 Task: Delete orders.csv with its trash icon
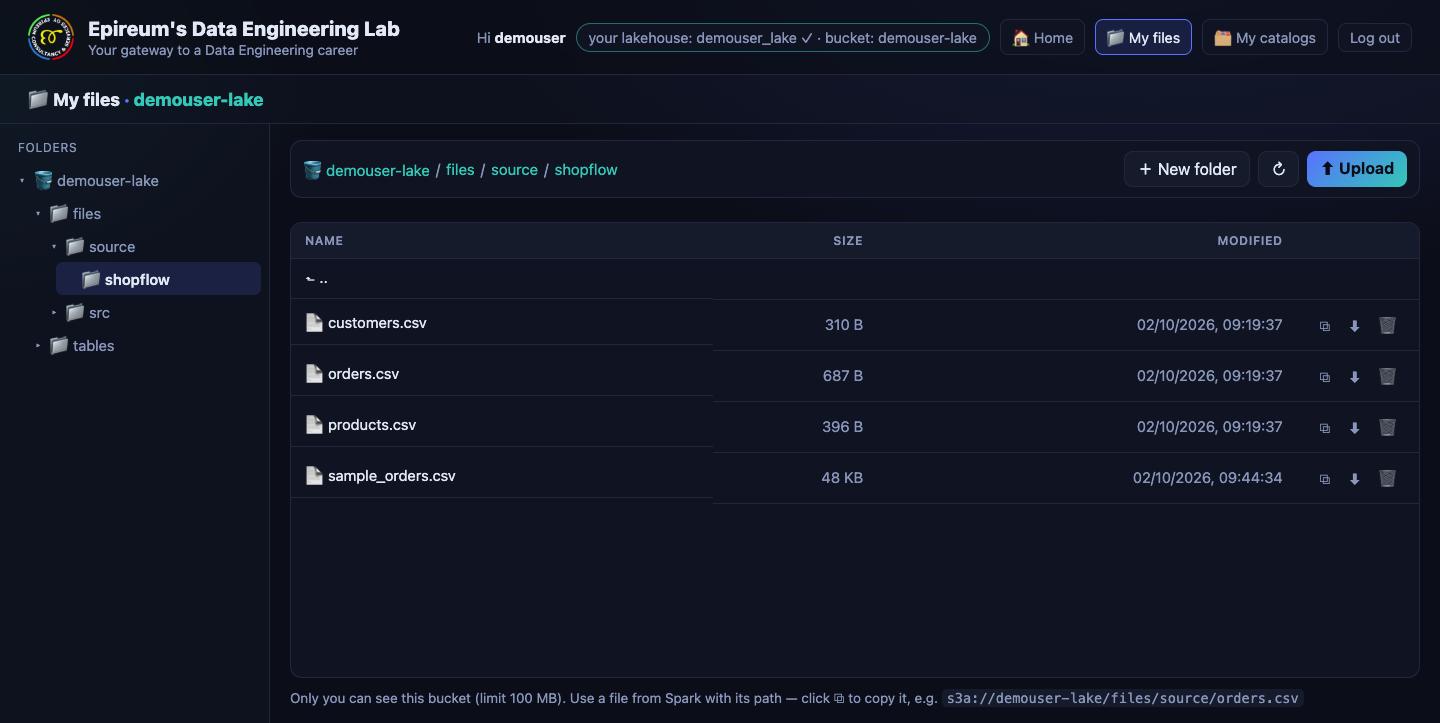(x=1387, y=376)
